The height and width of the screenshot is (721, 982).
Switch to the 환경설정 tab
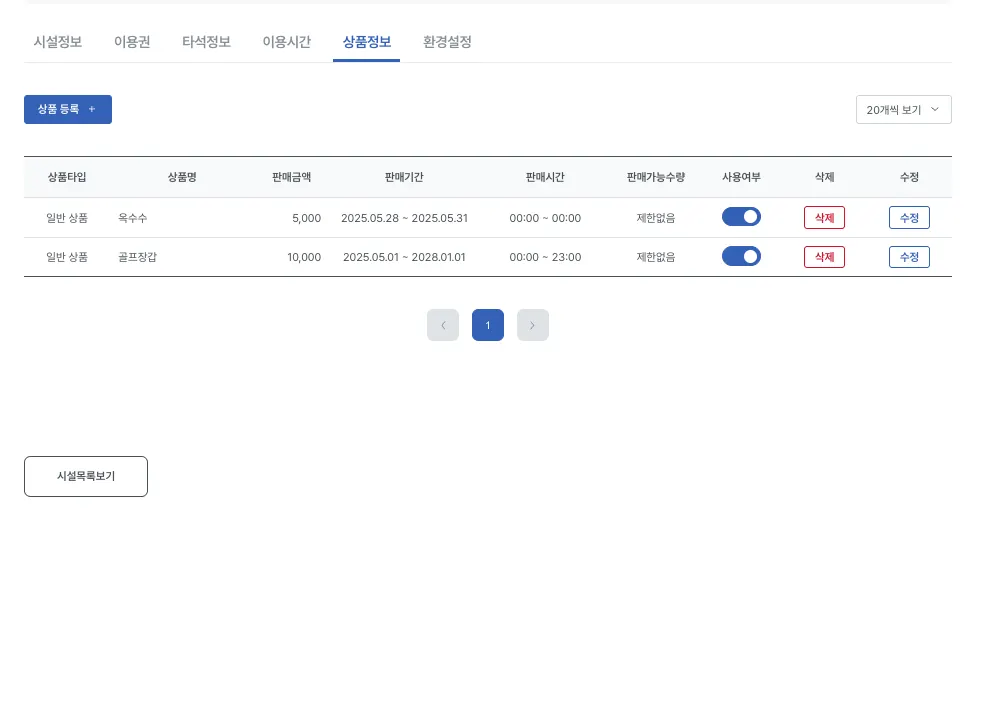[x=447, y=42]
